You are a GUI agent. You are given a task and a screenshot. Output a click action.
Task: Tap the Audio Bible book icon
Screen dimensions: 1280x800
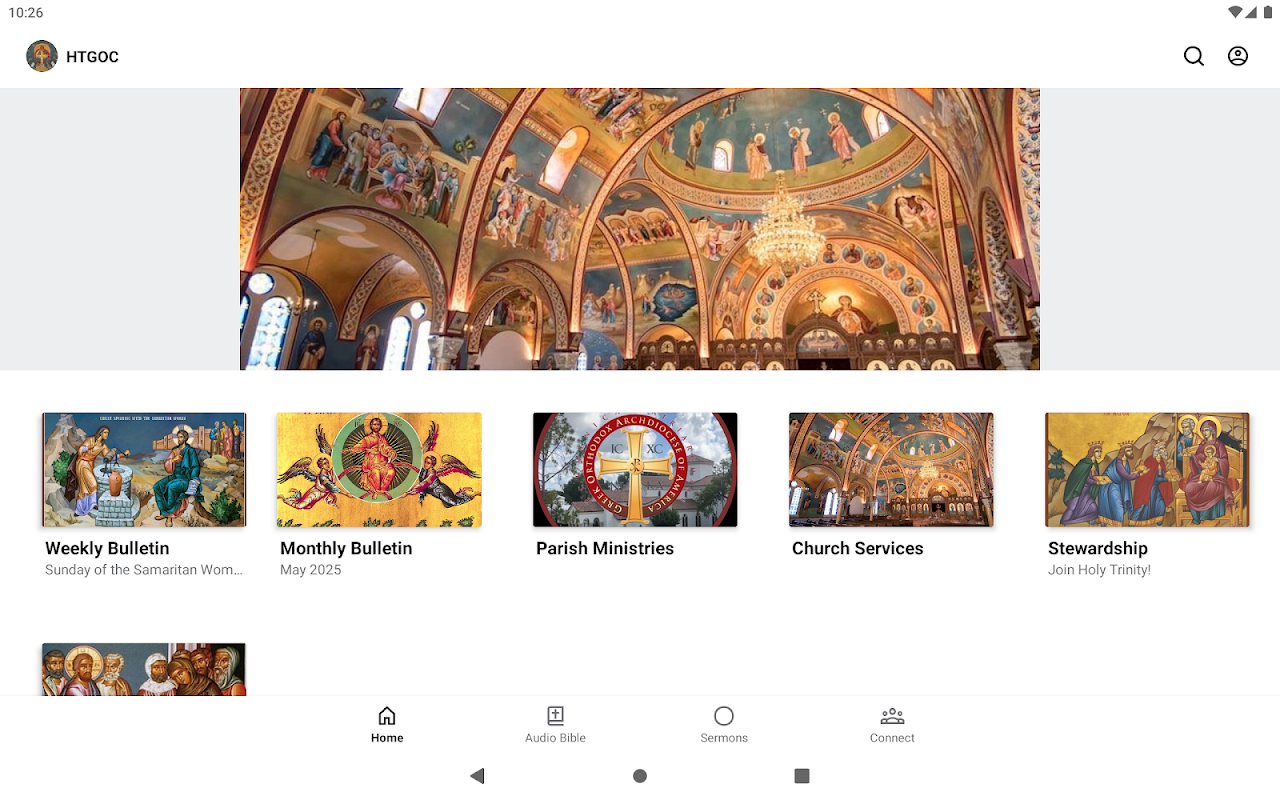coord(556,716)
